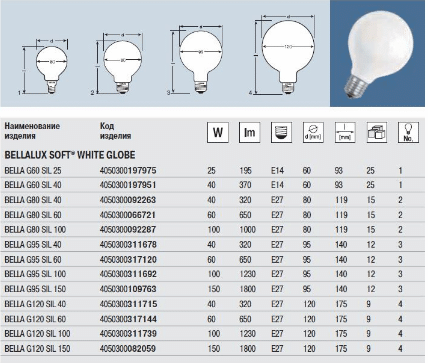This screenshot has width=428, height=363.
Task: Click the white globe bulb photo
Action: click(377, 53)
